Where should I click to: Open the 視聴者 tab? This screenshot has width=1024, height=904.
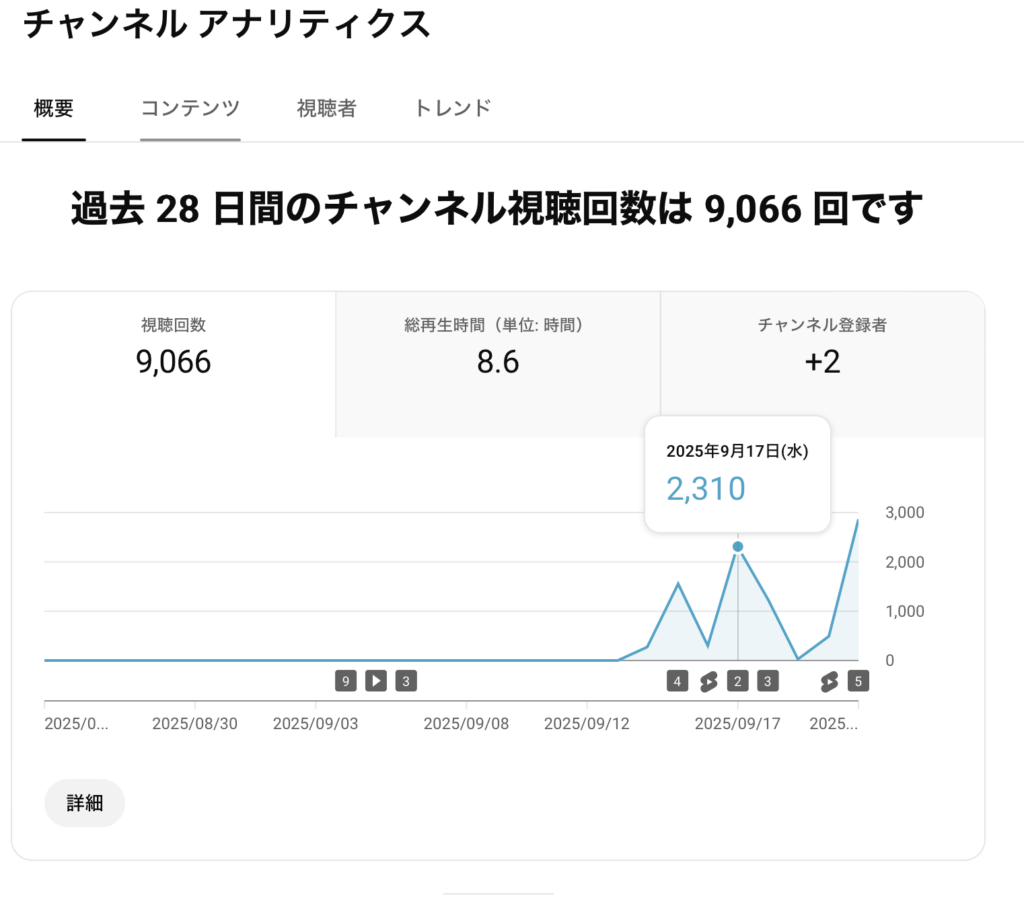point(326,108)
